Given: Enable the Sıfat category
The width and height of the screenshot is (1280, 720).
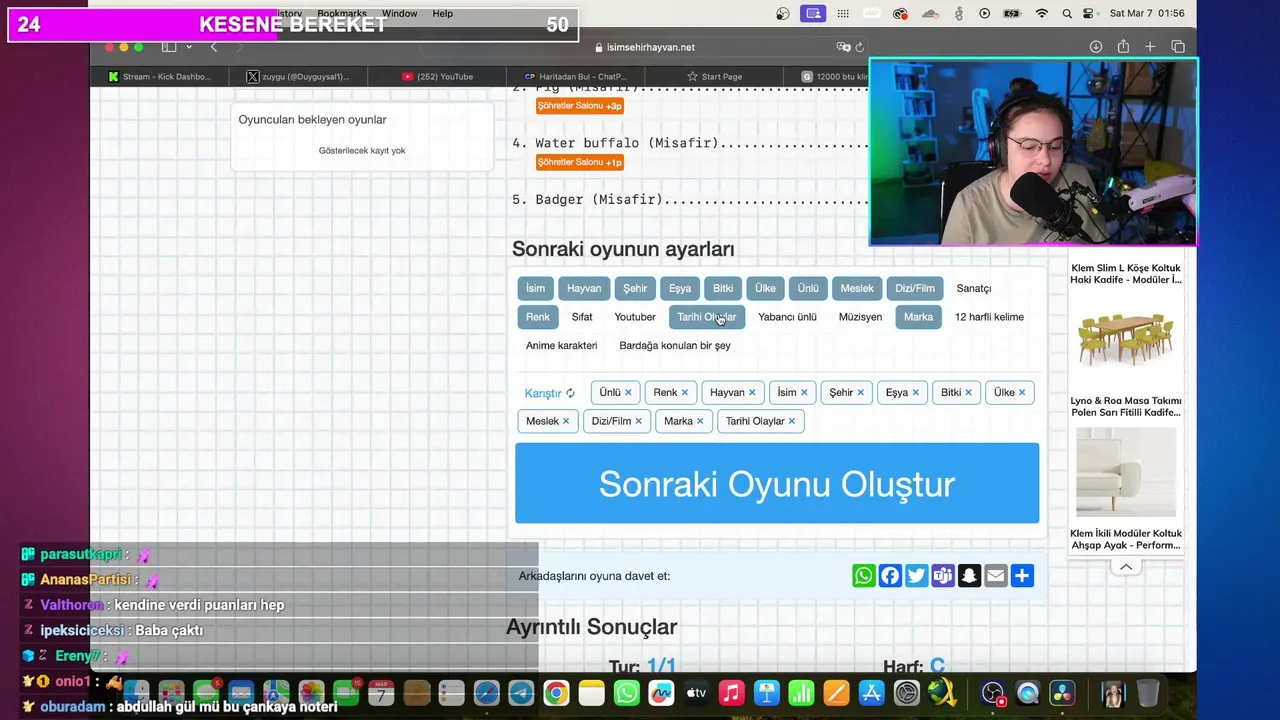Looking at the screenshot, I should point(582,317).
